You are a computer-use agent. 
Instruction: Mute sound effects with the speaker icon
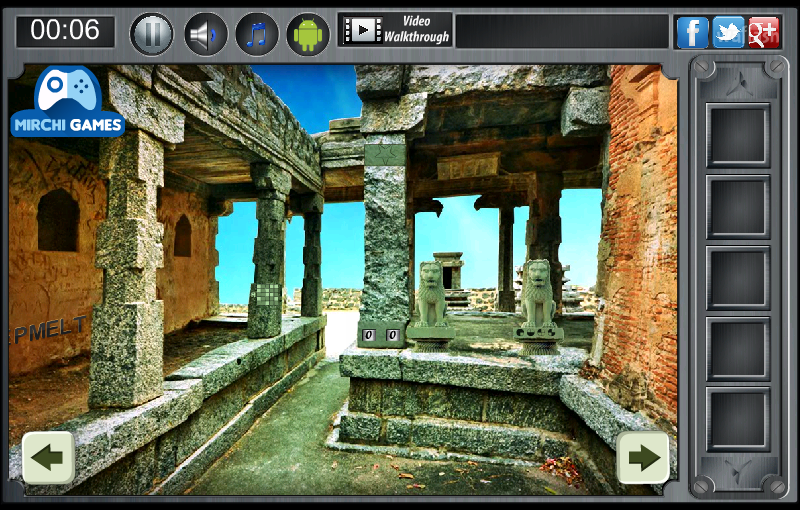(205, 34)
